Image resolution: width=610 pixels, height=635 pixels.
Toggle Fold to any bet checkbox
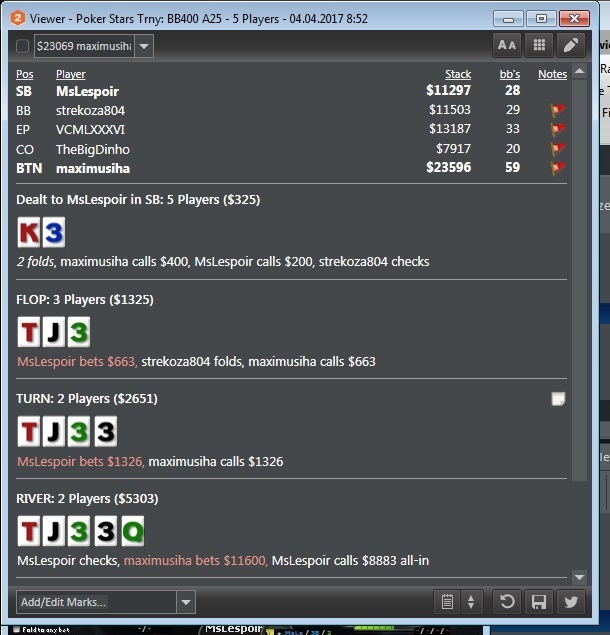click(x=17, y=629)
